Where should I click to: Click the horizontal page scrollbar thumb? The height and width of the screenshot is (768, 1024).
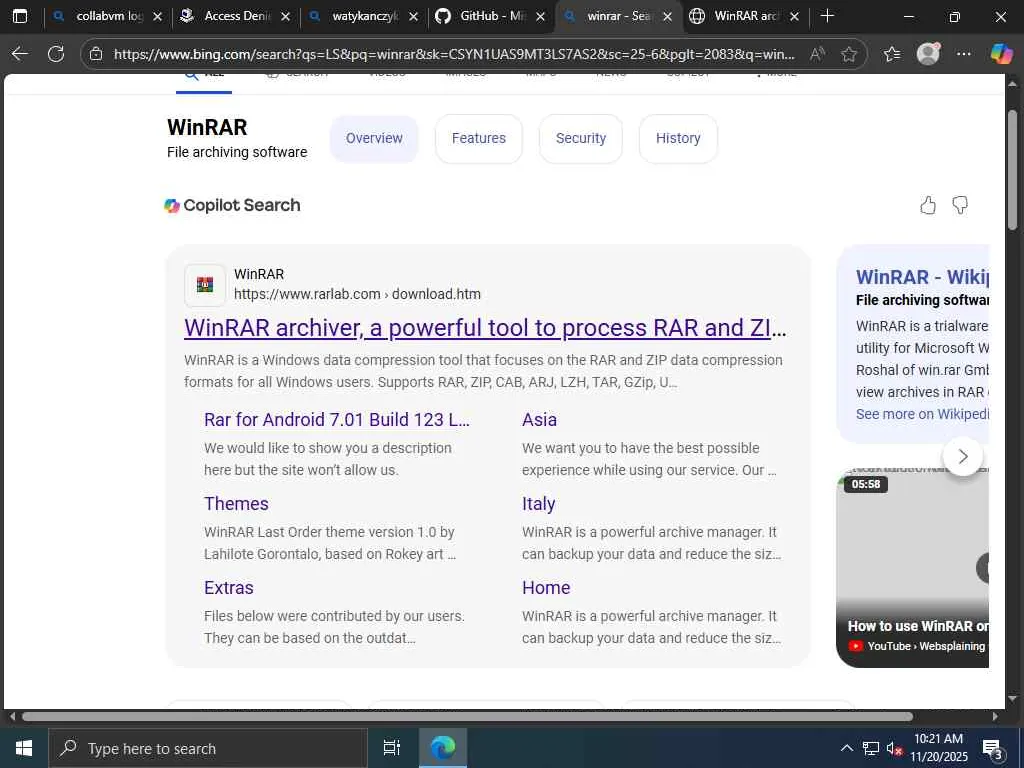tap(467, 716)
